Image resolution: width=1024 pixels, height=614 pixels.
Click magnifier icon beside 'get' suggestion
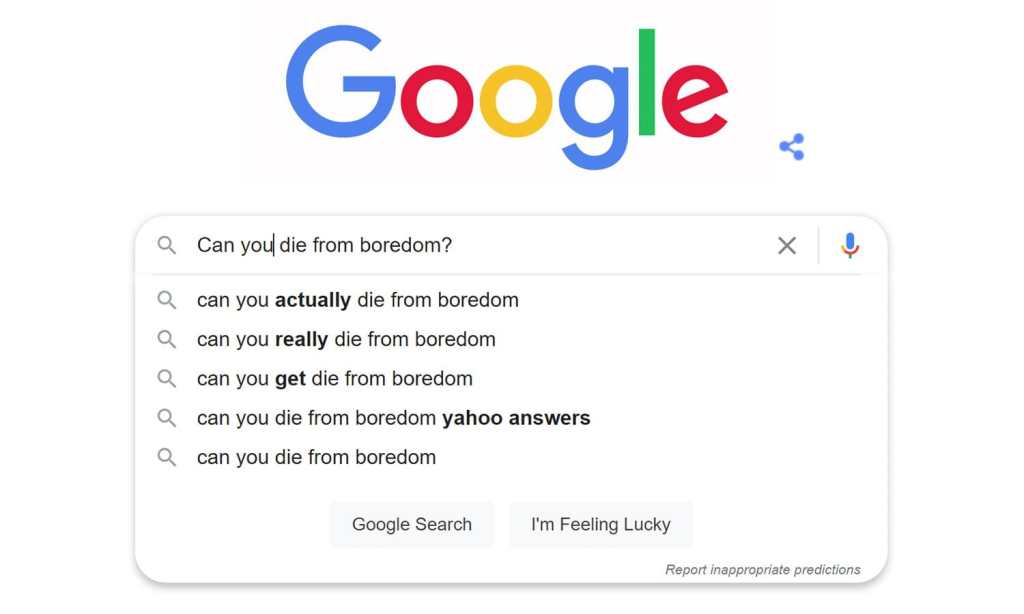(x=167, y=379)
